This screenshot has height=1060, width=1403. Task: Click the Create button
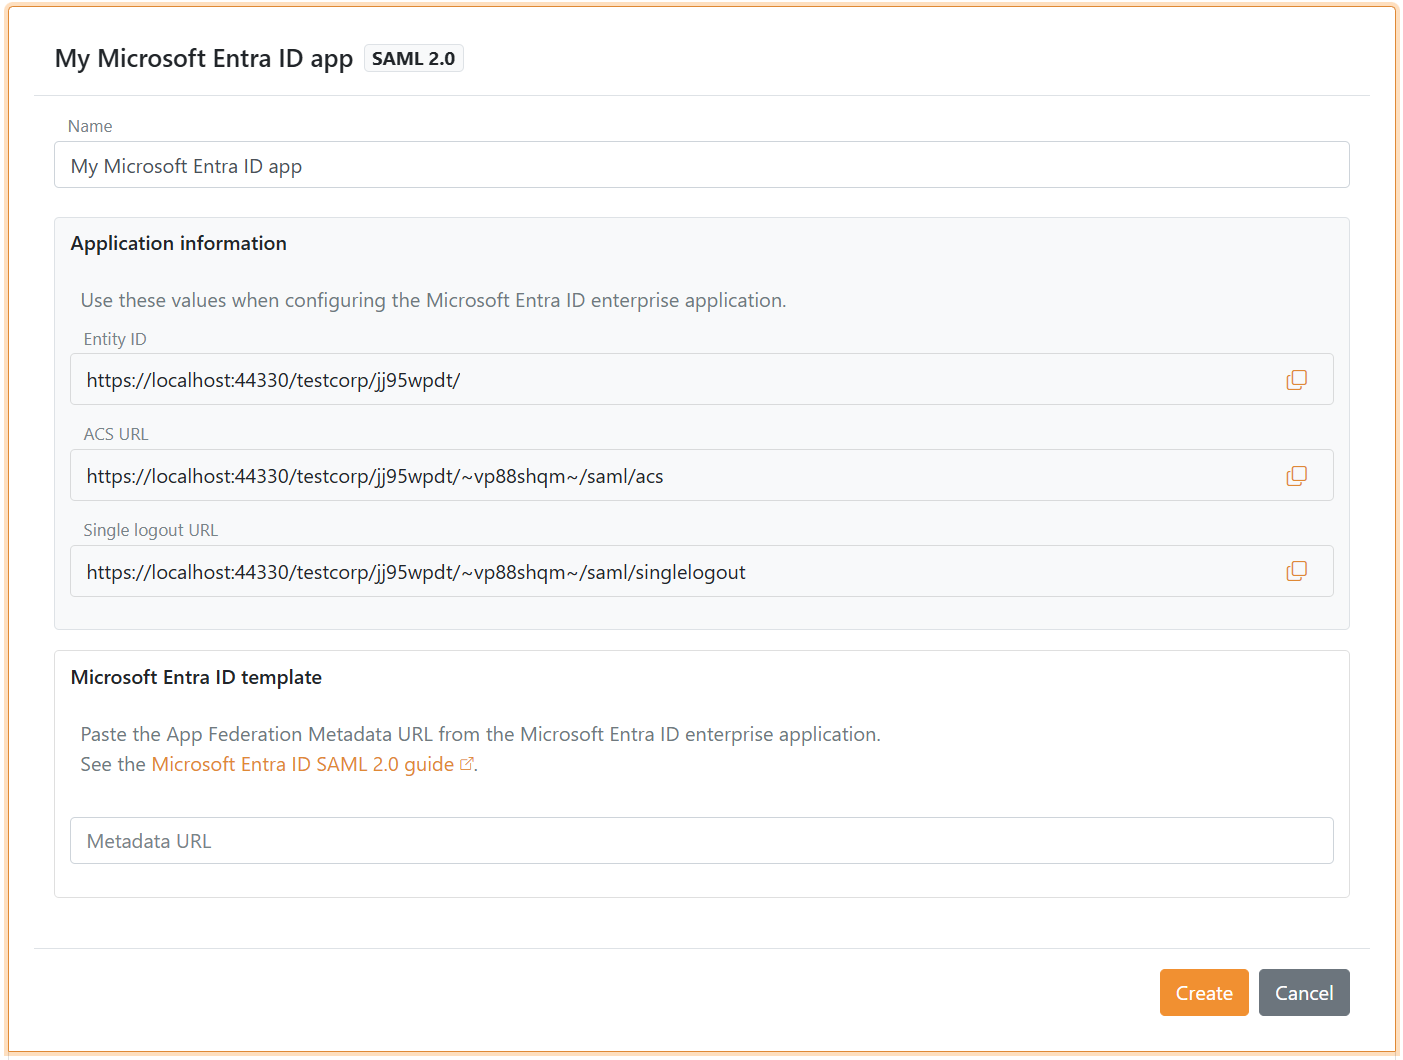coord(1204,992)
